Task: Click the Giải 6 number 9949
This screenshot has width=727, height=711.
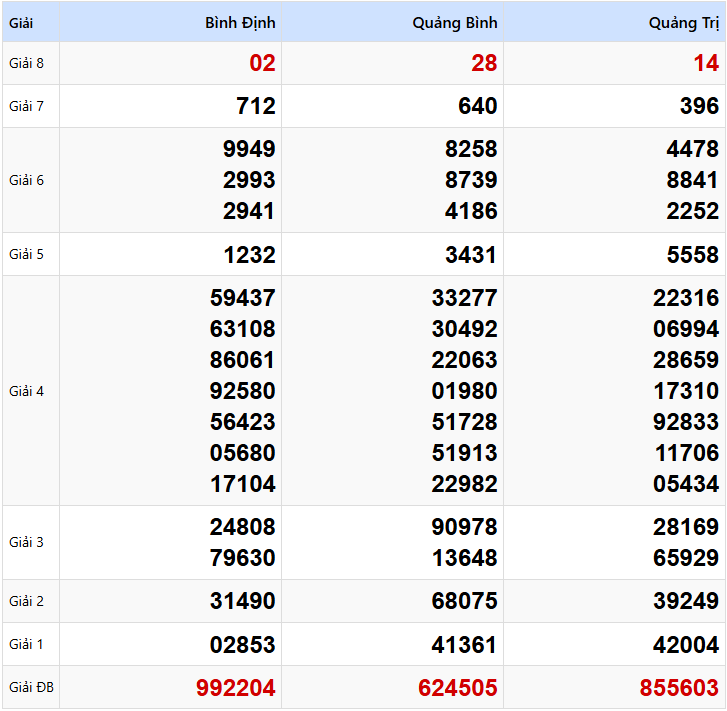Action: tap(249, 149)
